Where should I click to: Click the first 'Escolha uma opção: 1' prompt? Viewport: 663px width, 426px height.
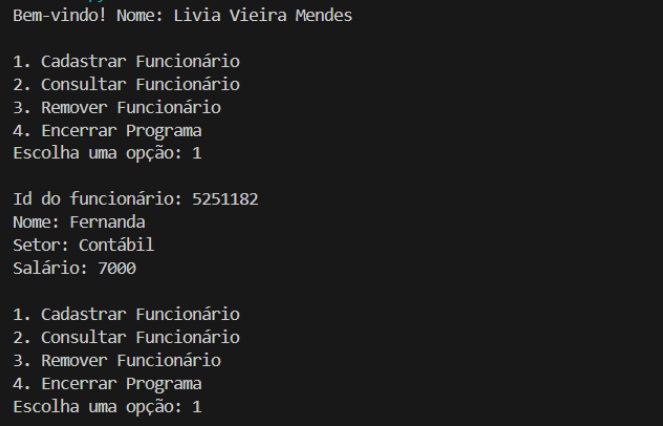[x=107, y=153]
